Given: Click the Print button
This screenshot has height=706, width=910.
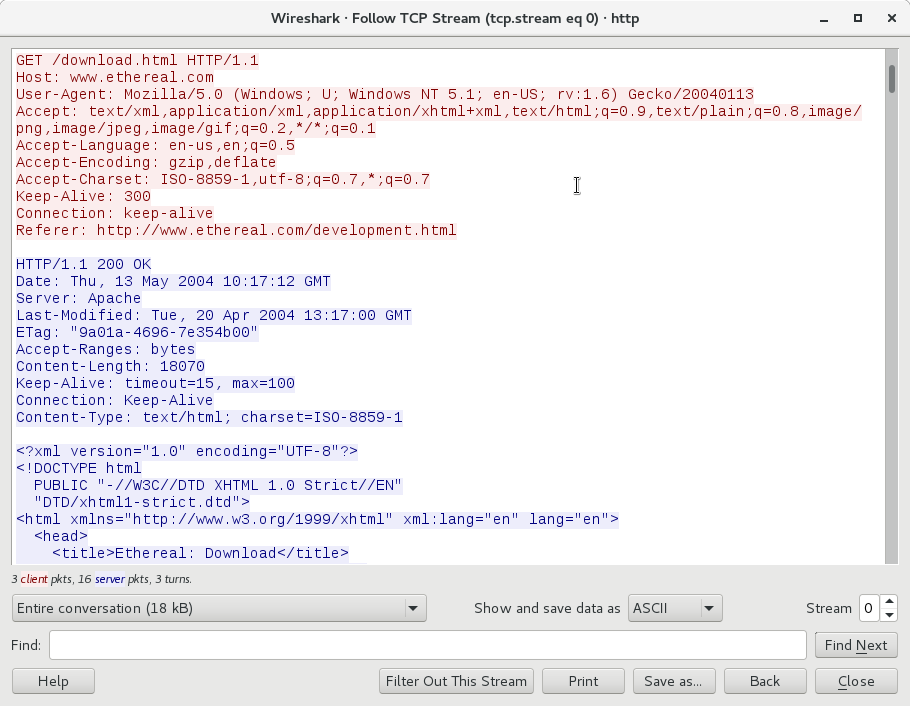Looking at the screenshot, I should [583, 681].
